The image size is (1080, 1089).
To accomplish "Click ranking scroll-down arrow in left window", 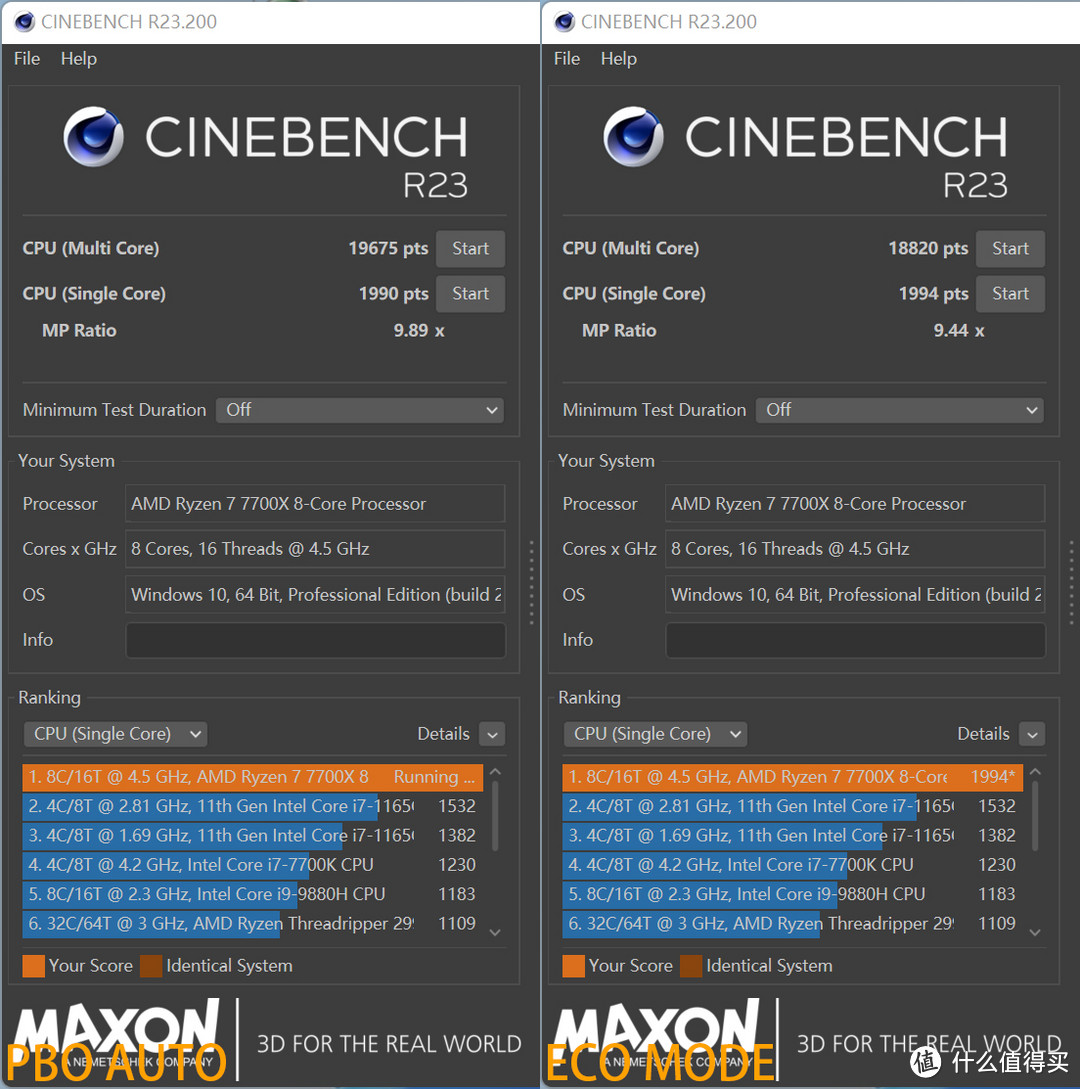I will coord(495,933).
